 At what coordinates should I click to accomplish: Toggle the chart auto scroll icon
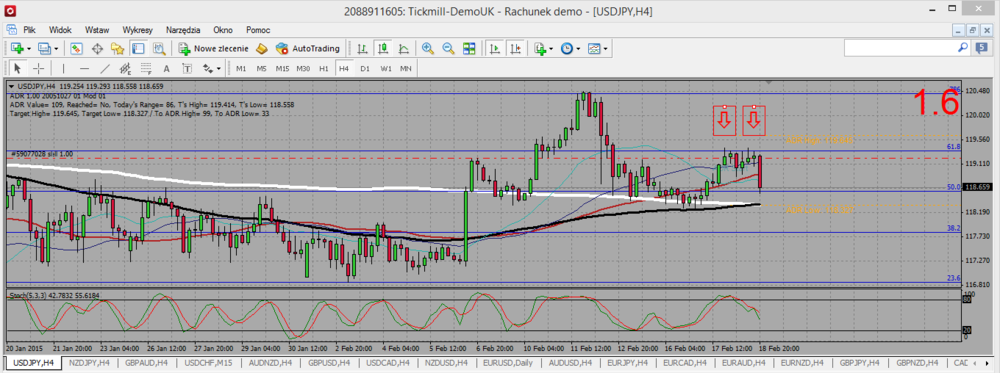click(494, 48)
